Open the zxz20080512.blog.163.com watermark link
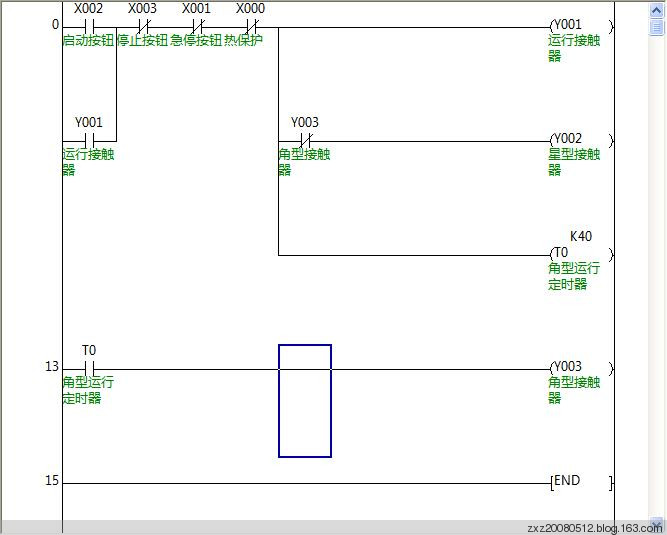 click(x=594, y=528)
